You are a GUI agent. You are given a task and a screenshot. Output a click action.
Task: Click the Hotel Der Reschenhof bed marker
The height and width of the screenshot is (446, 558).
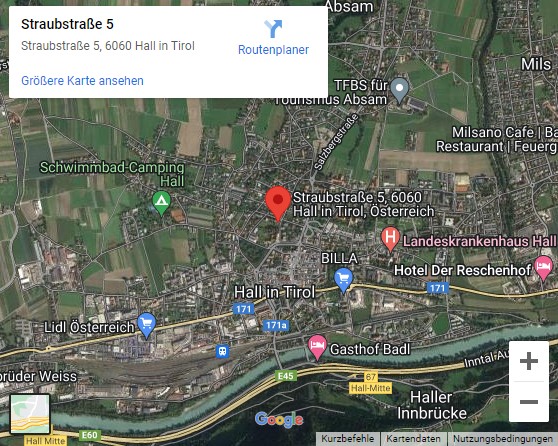543,268
